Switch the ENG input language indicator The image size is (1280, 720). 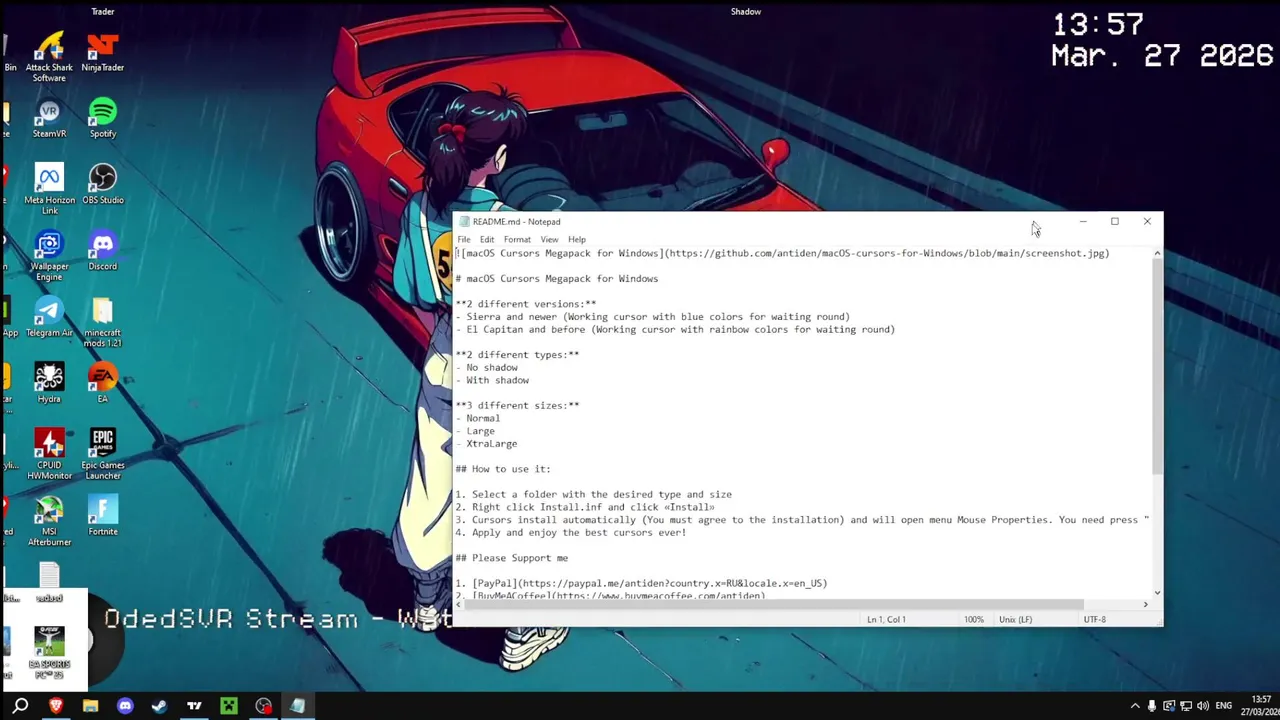pyautogui.click(x=1224, y=706)
